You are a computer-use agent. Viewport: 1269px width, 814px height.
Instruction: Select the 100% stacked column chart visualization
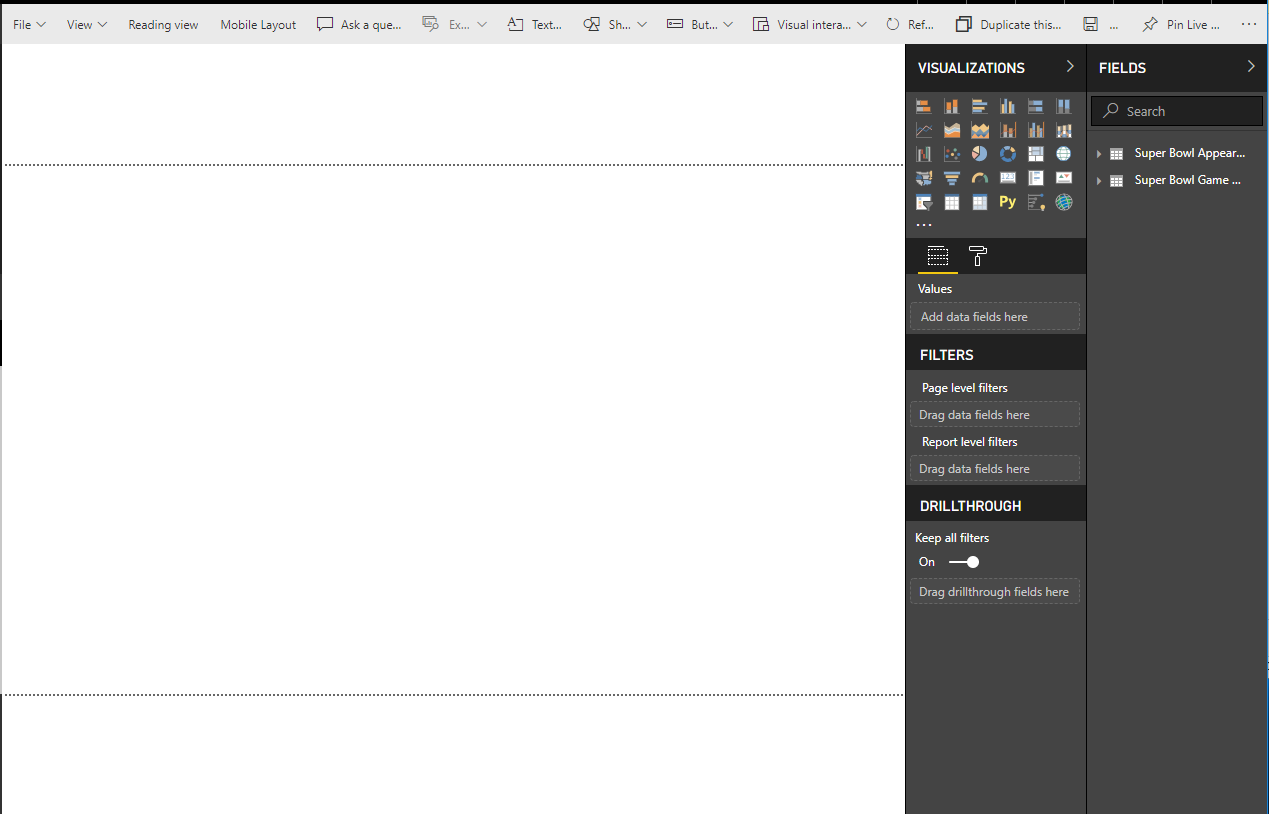coord(1064,106)
